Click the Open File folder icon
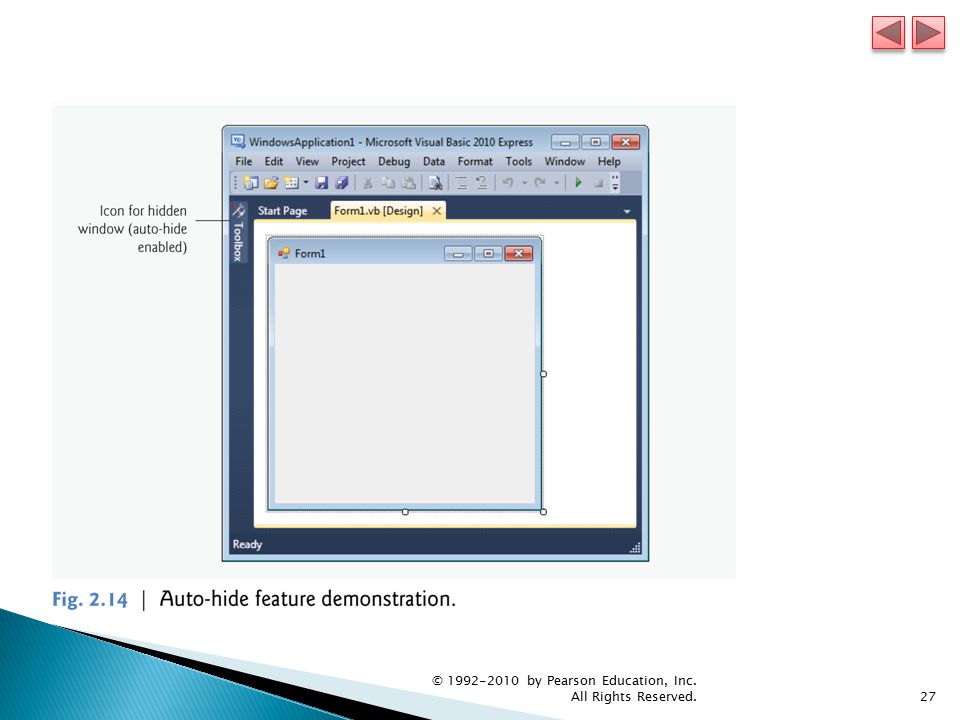The image size is (960, 720). 271,182
